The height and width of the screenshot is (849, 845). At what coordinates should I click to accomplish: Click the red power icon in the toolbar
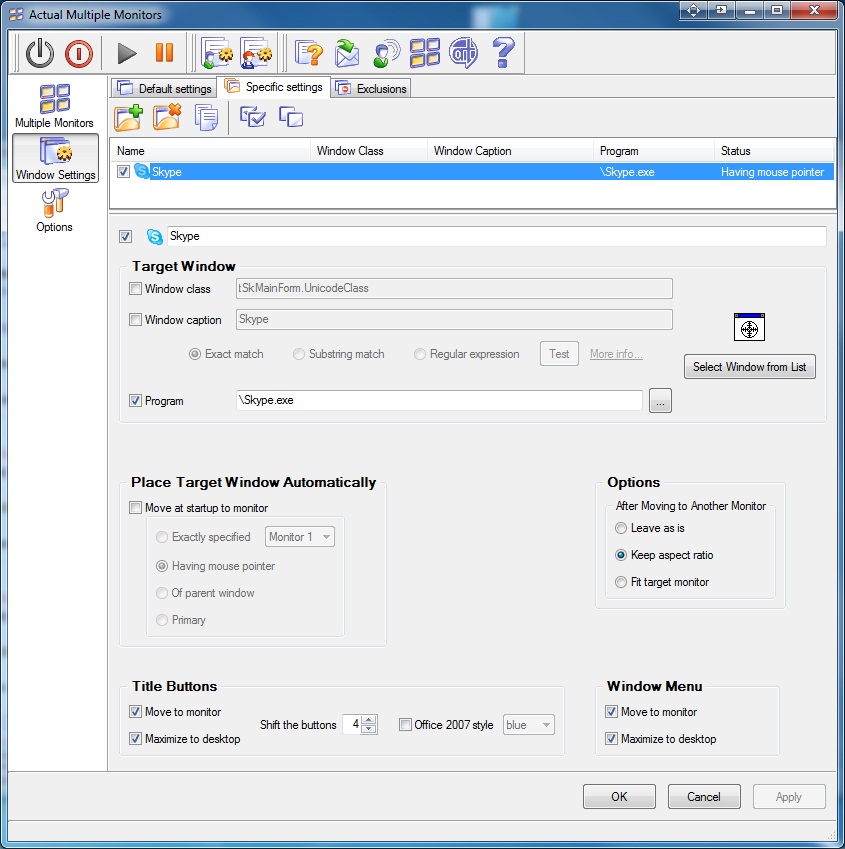[78, 53]
